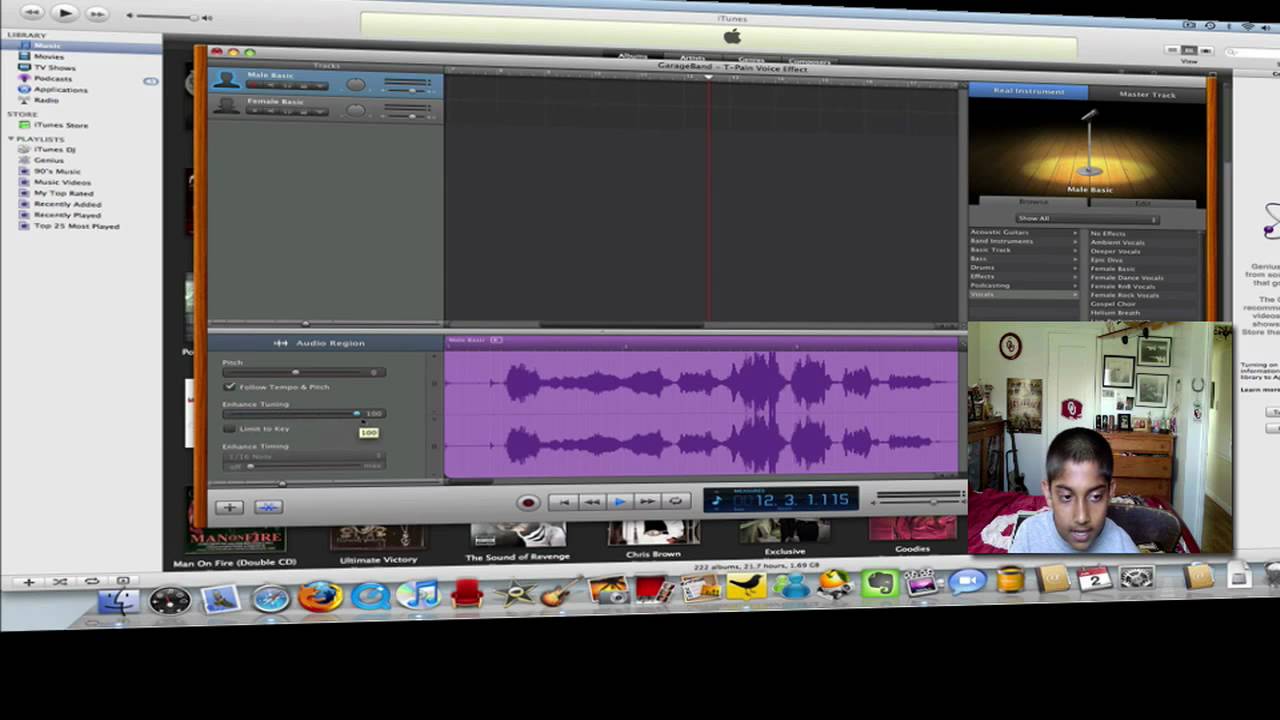The width and height of the screenshot is (1280, 720).
Task: Select the Female Basic track icon
Action: [x=227, y=105]
